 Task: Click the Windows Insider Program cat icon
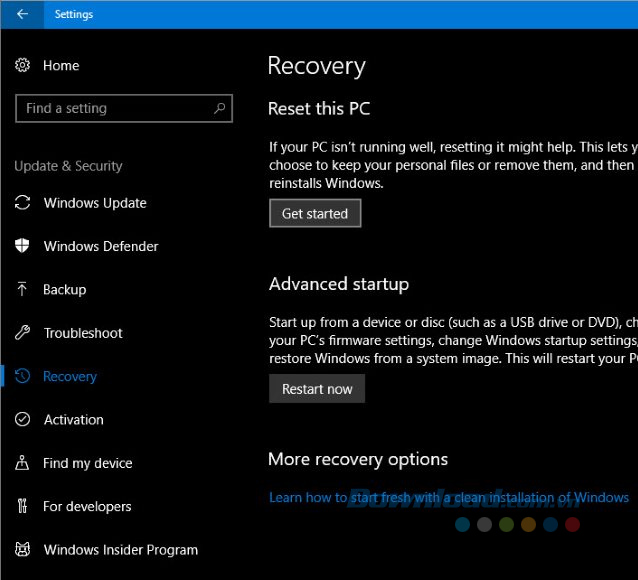point(22,549)
